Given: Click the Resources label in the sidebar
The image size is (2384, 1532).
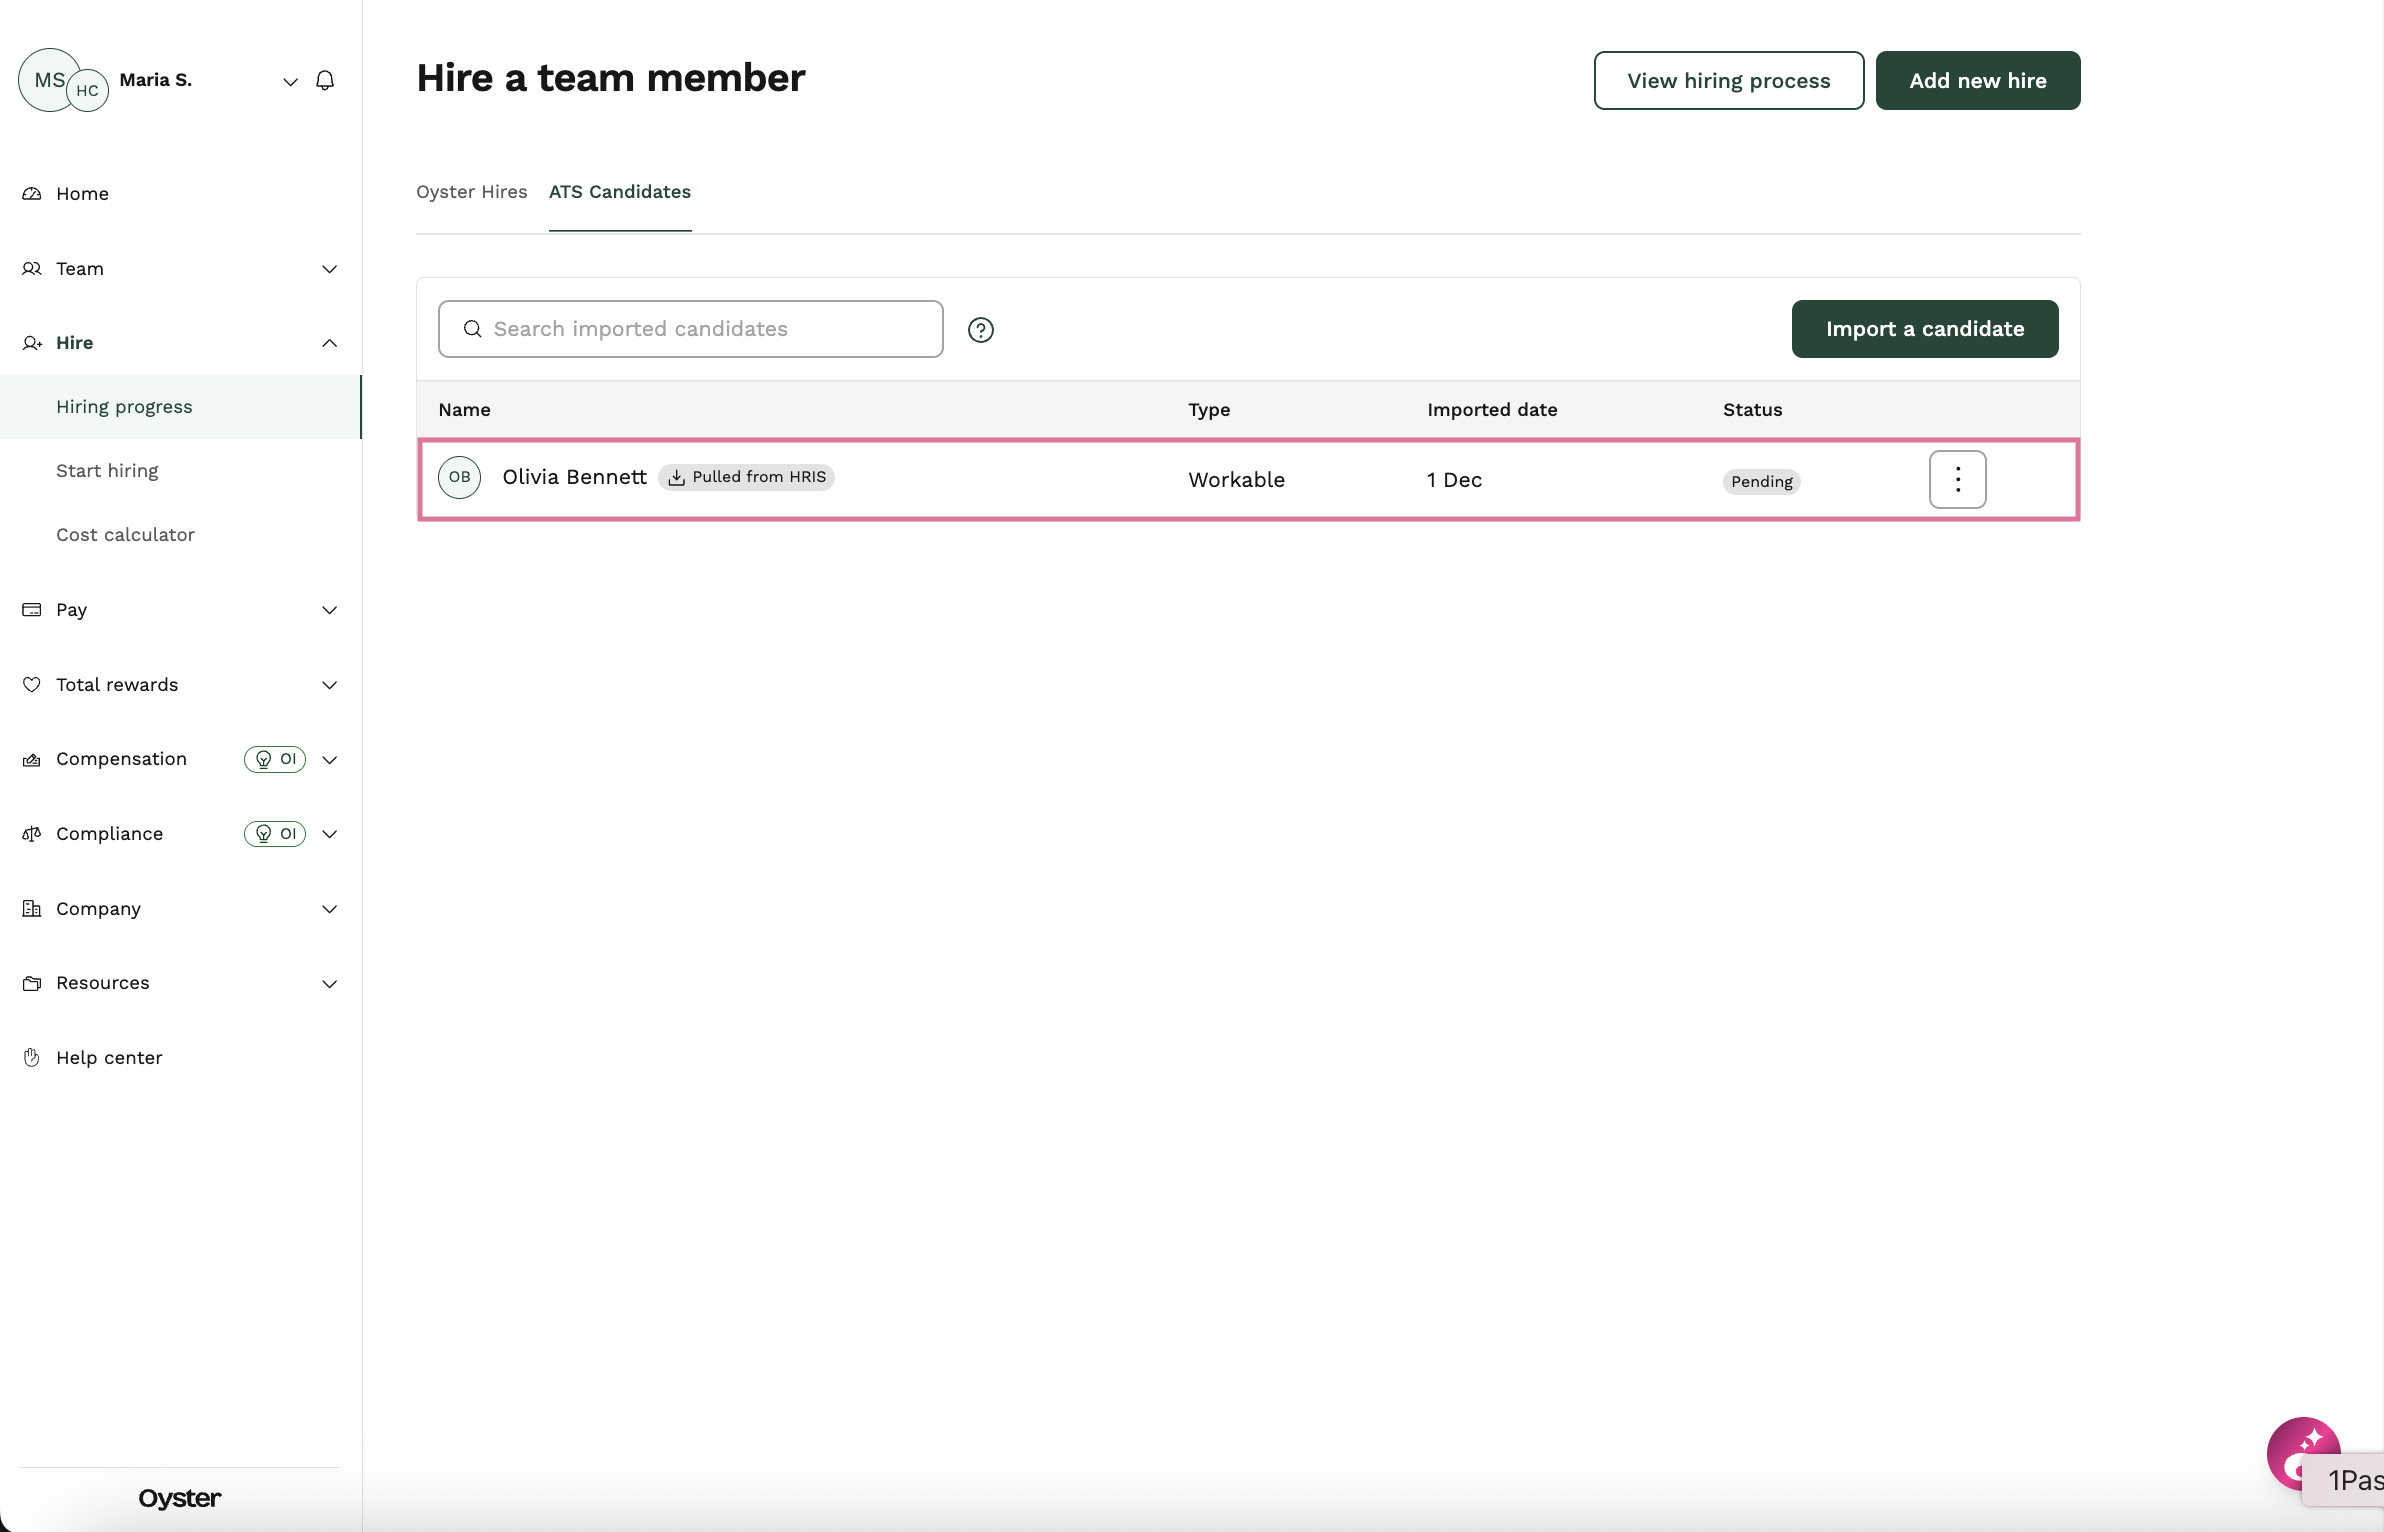Looking at the screenshot, I should pyautogui.click(x=102, y=984).
